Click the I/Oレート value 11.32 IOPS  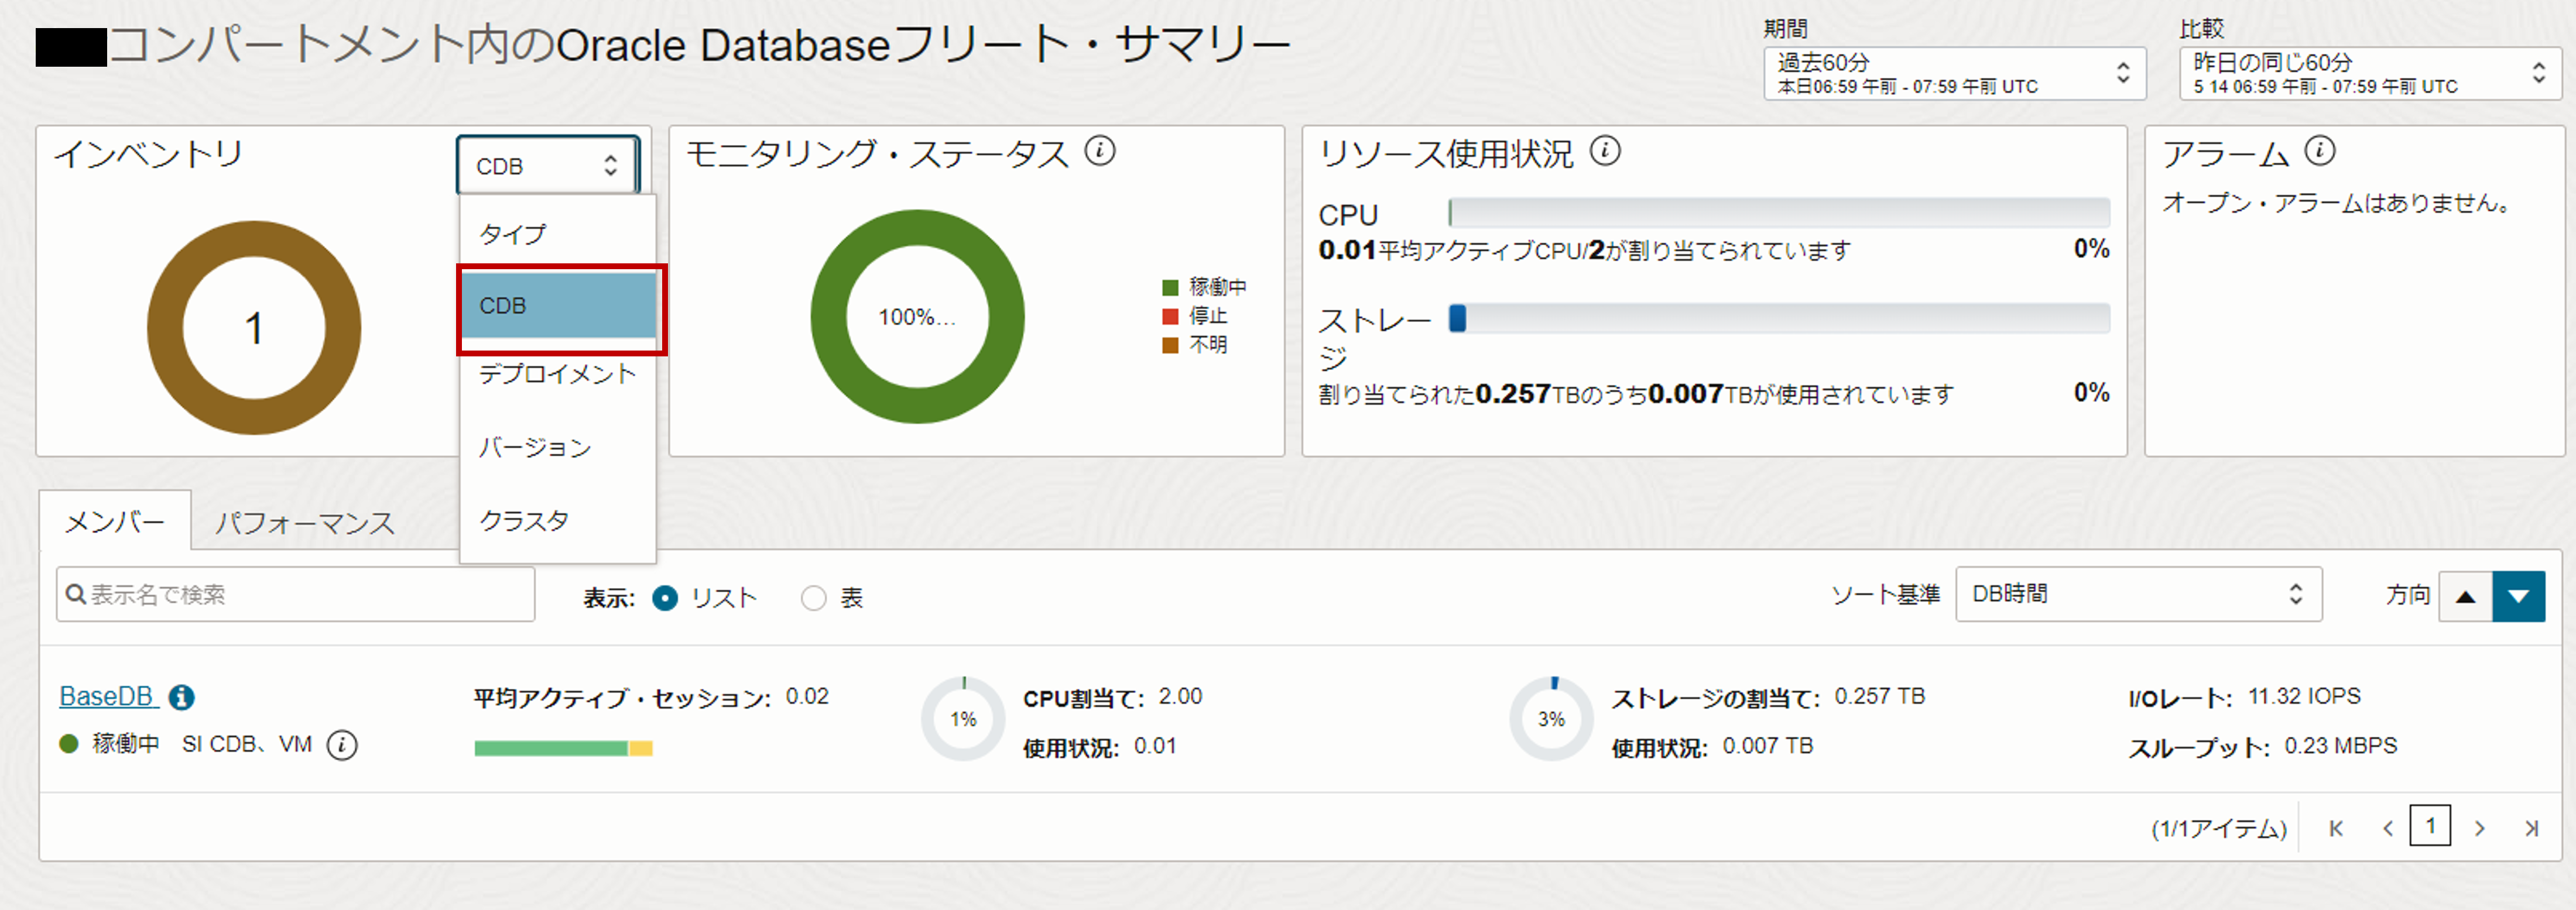(2304, 696)
